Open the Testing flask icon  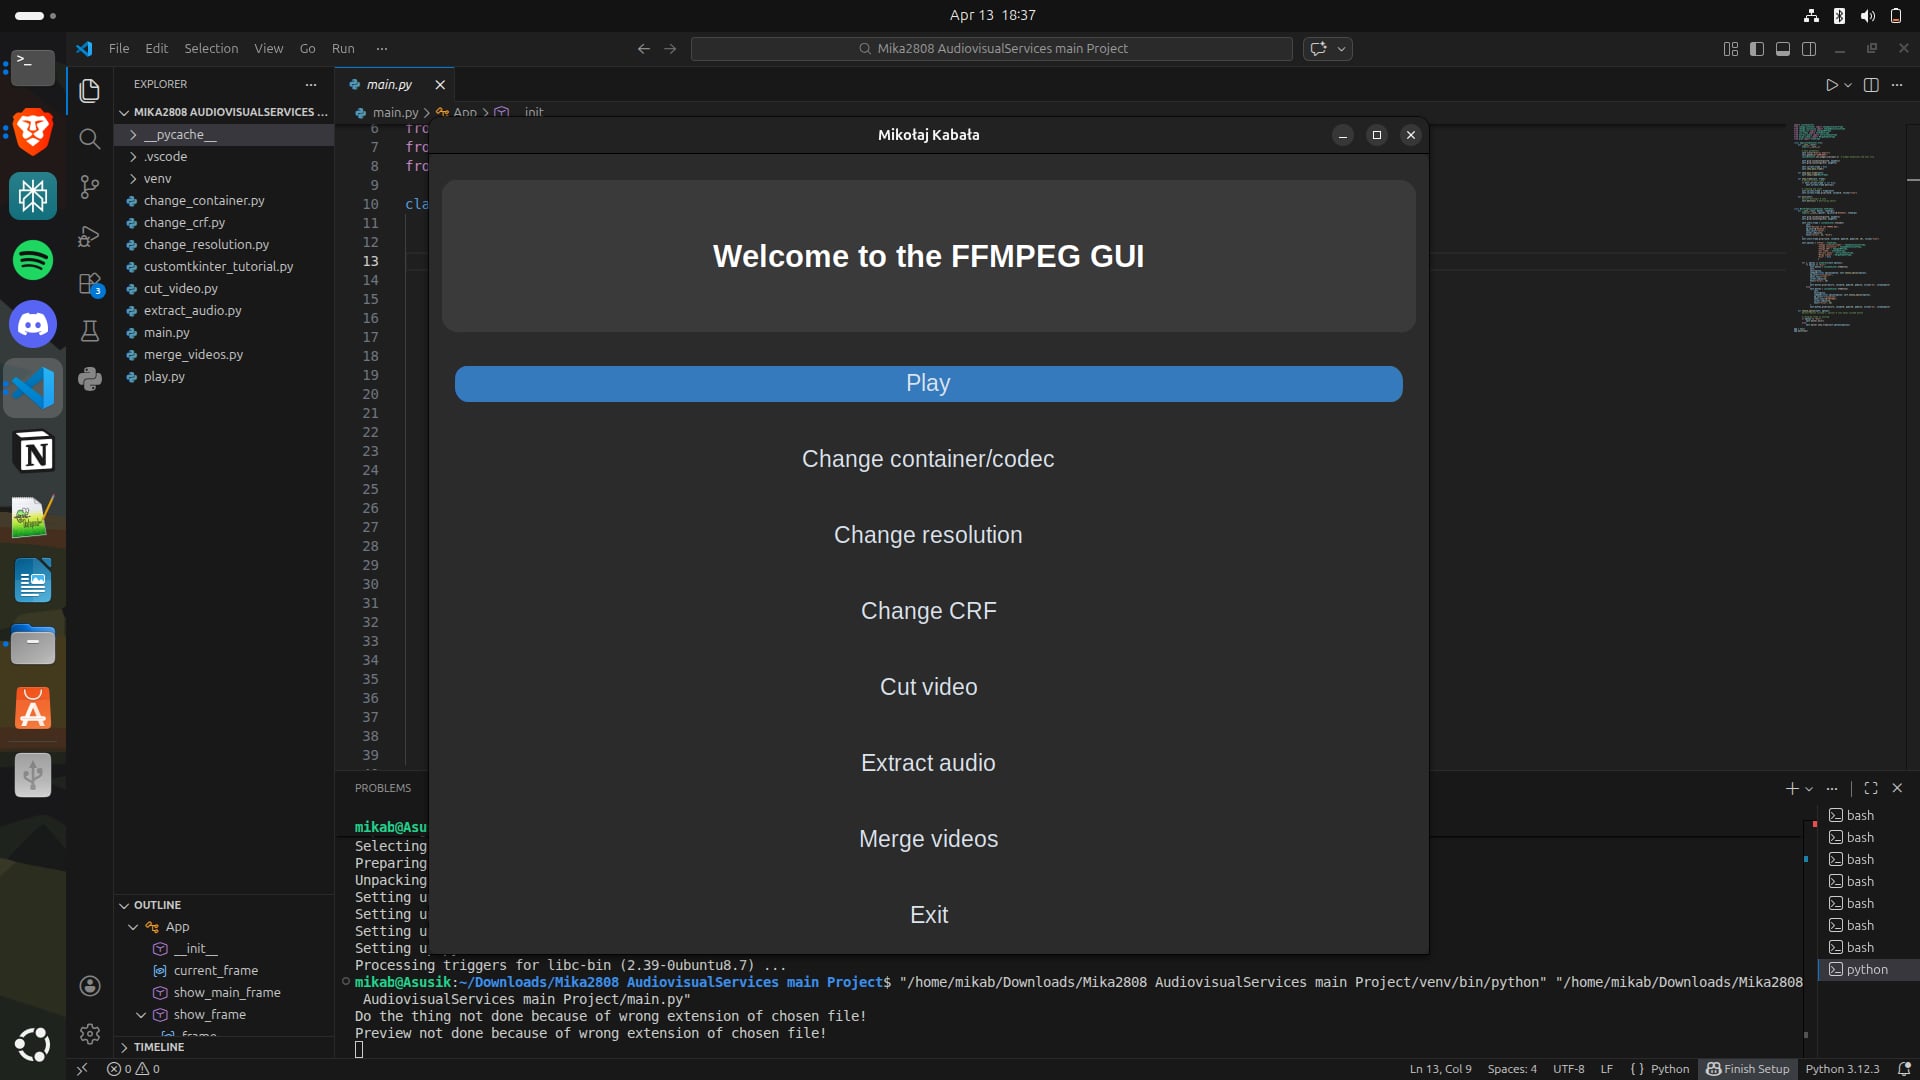pos(90,331)
